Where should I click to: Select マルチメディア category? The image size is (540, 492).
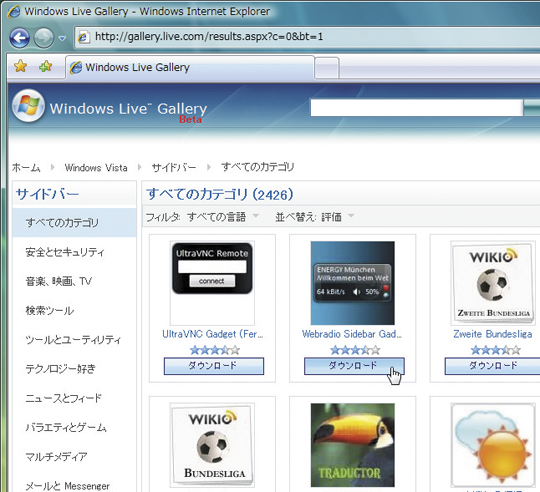(56, 457)
